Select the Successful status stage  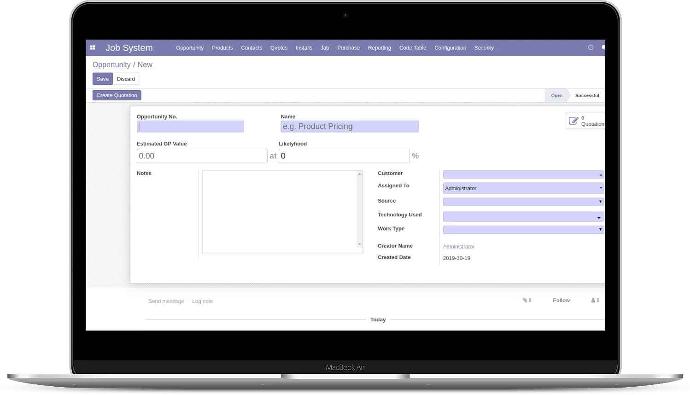587,95
